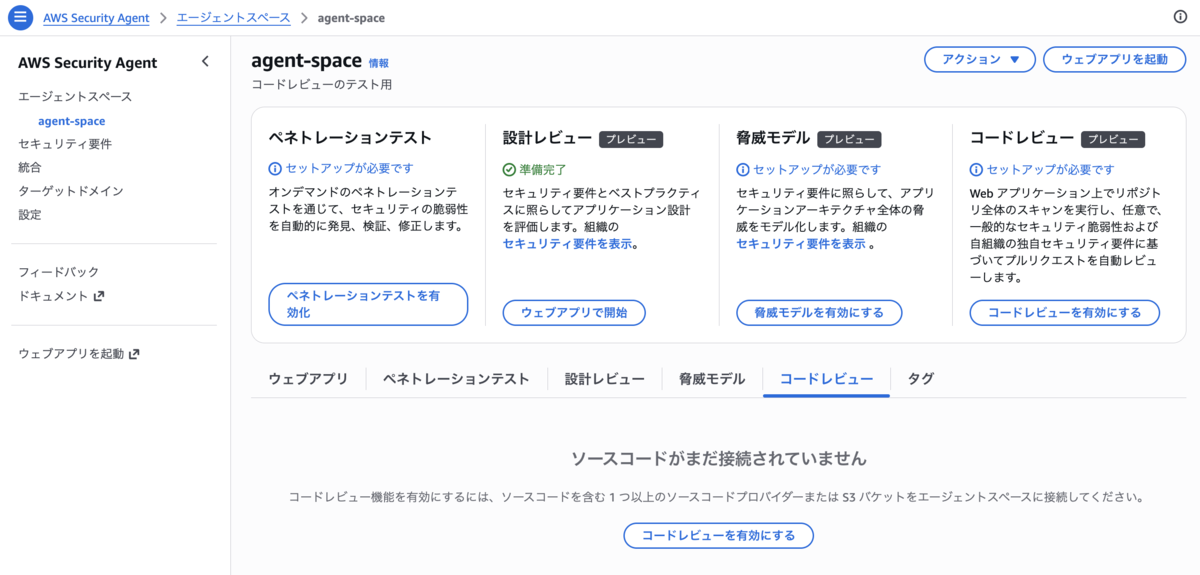Image resolution: width=1200 pixels, height=575 pixels.
Task: Click info icon under コードレビュー heading
Action: (x=976, y=170)
